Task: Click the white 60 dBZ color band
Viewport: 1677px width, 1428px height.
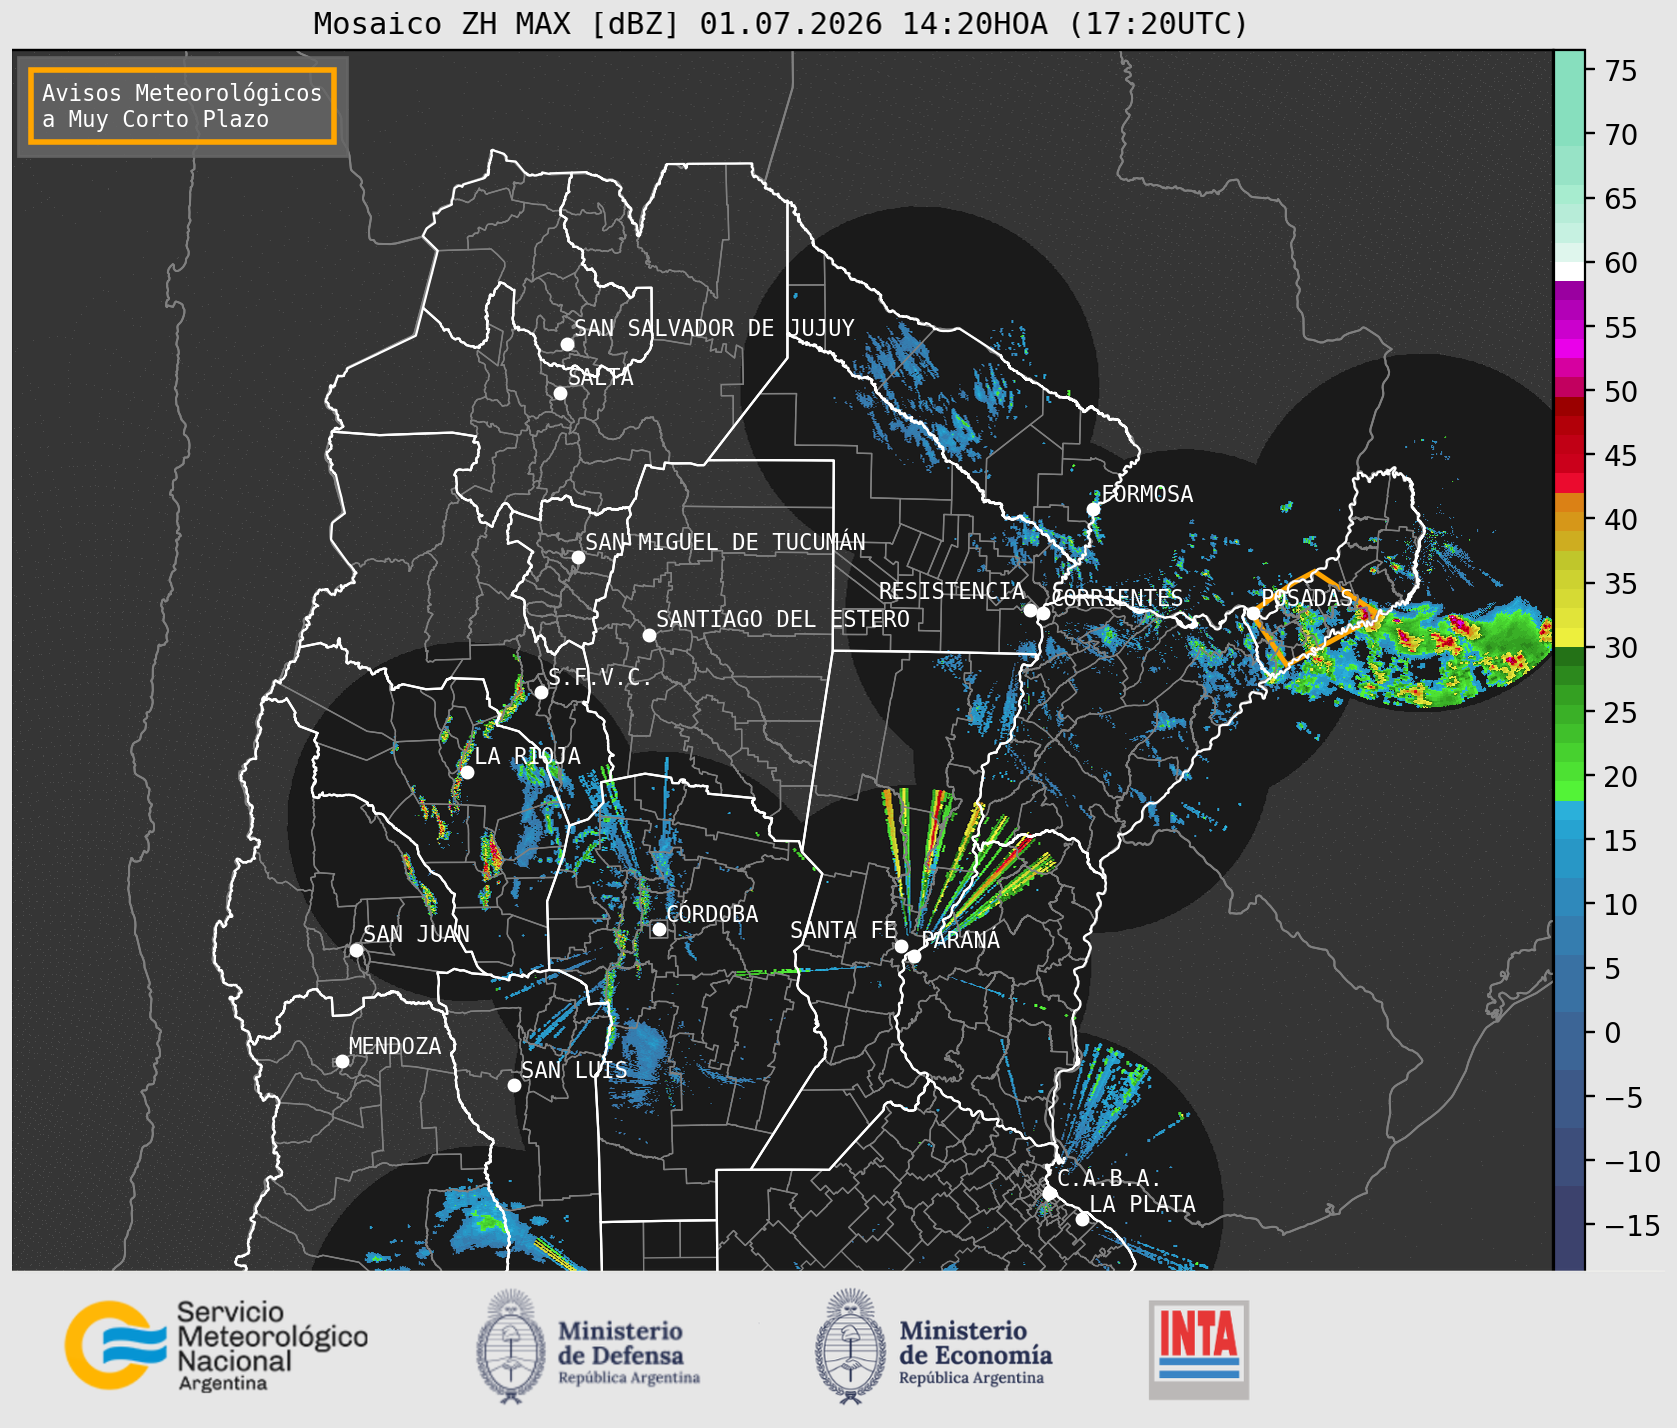Action: pos(1569,271)
